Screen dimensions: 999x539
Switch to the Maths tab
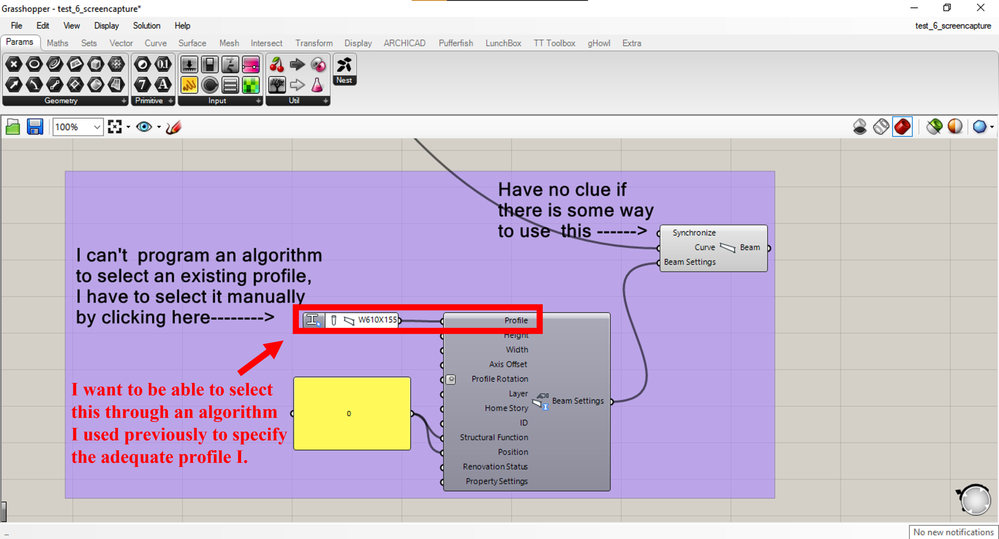click(57, 43)
